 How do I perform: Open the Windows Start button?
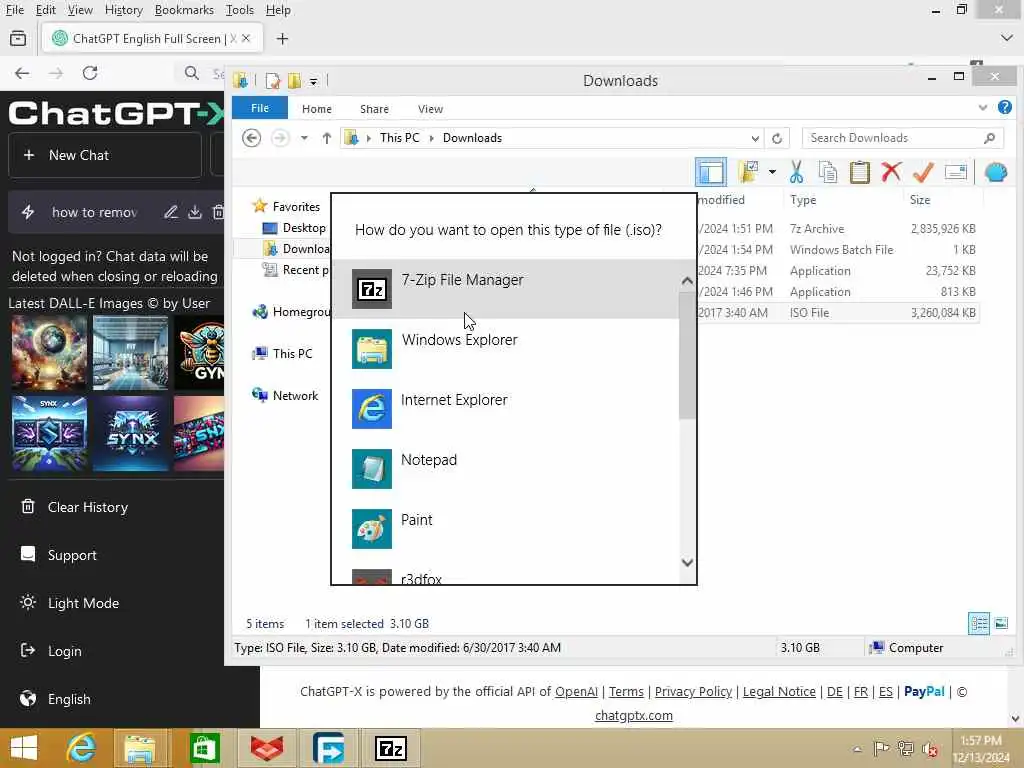click(x=24, y=748)
